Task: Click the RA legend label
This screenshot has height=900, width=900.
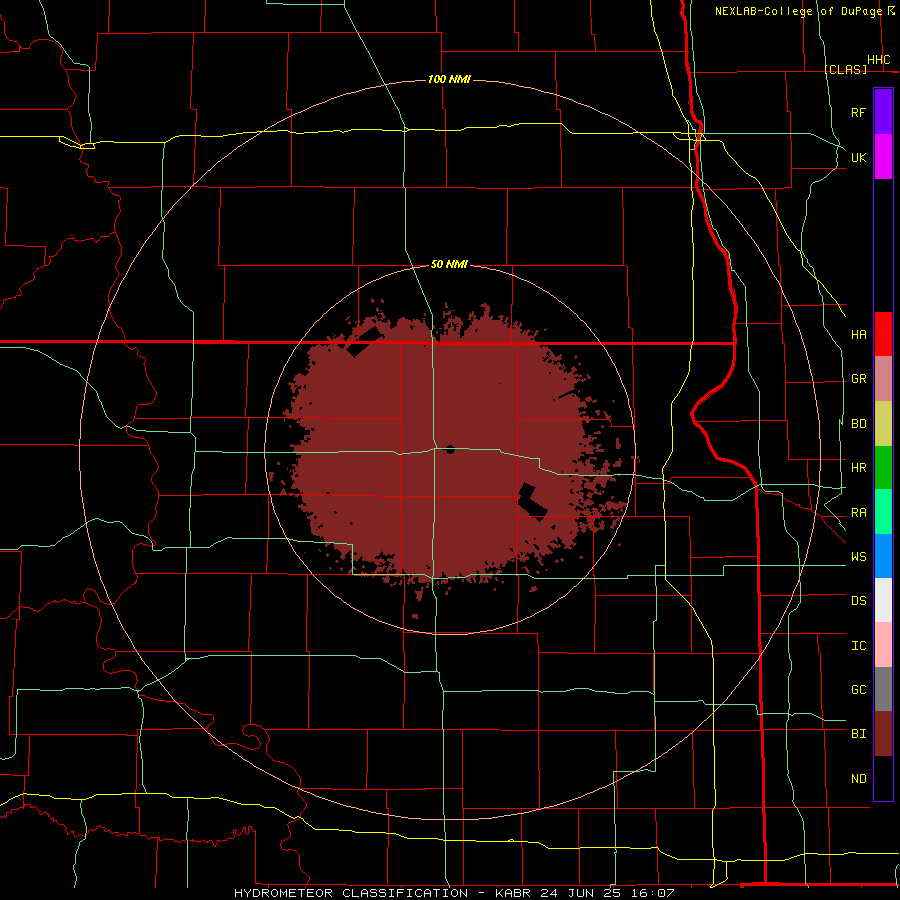Action: (x=858, y=513)
